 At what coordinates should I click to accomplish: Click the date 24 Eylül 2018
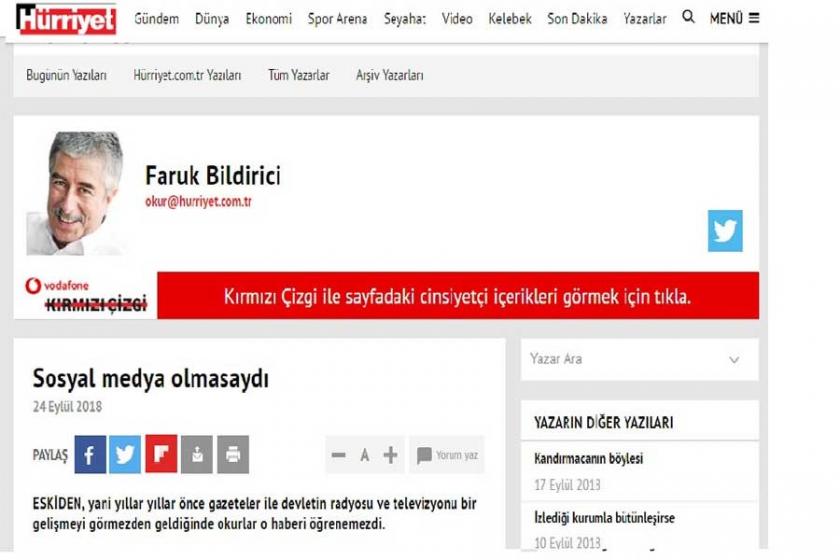click(x=67, y=407)
